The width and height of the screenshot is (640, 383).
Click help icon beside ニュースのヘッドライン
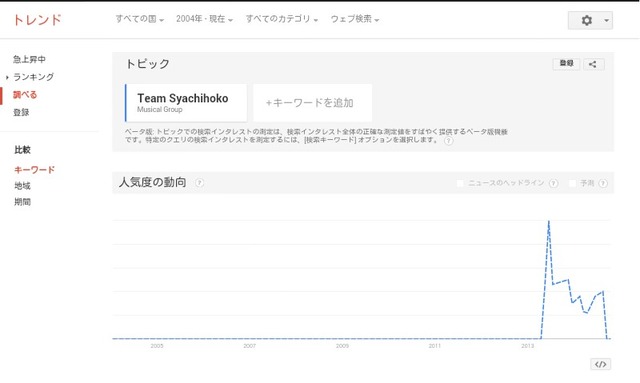[553, 183]
